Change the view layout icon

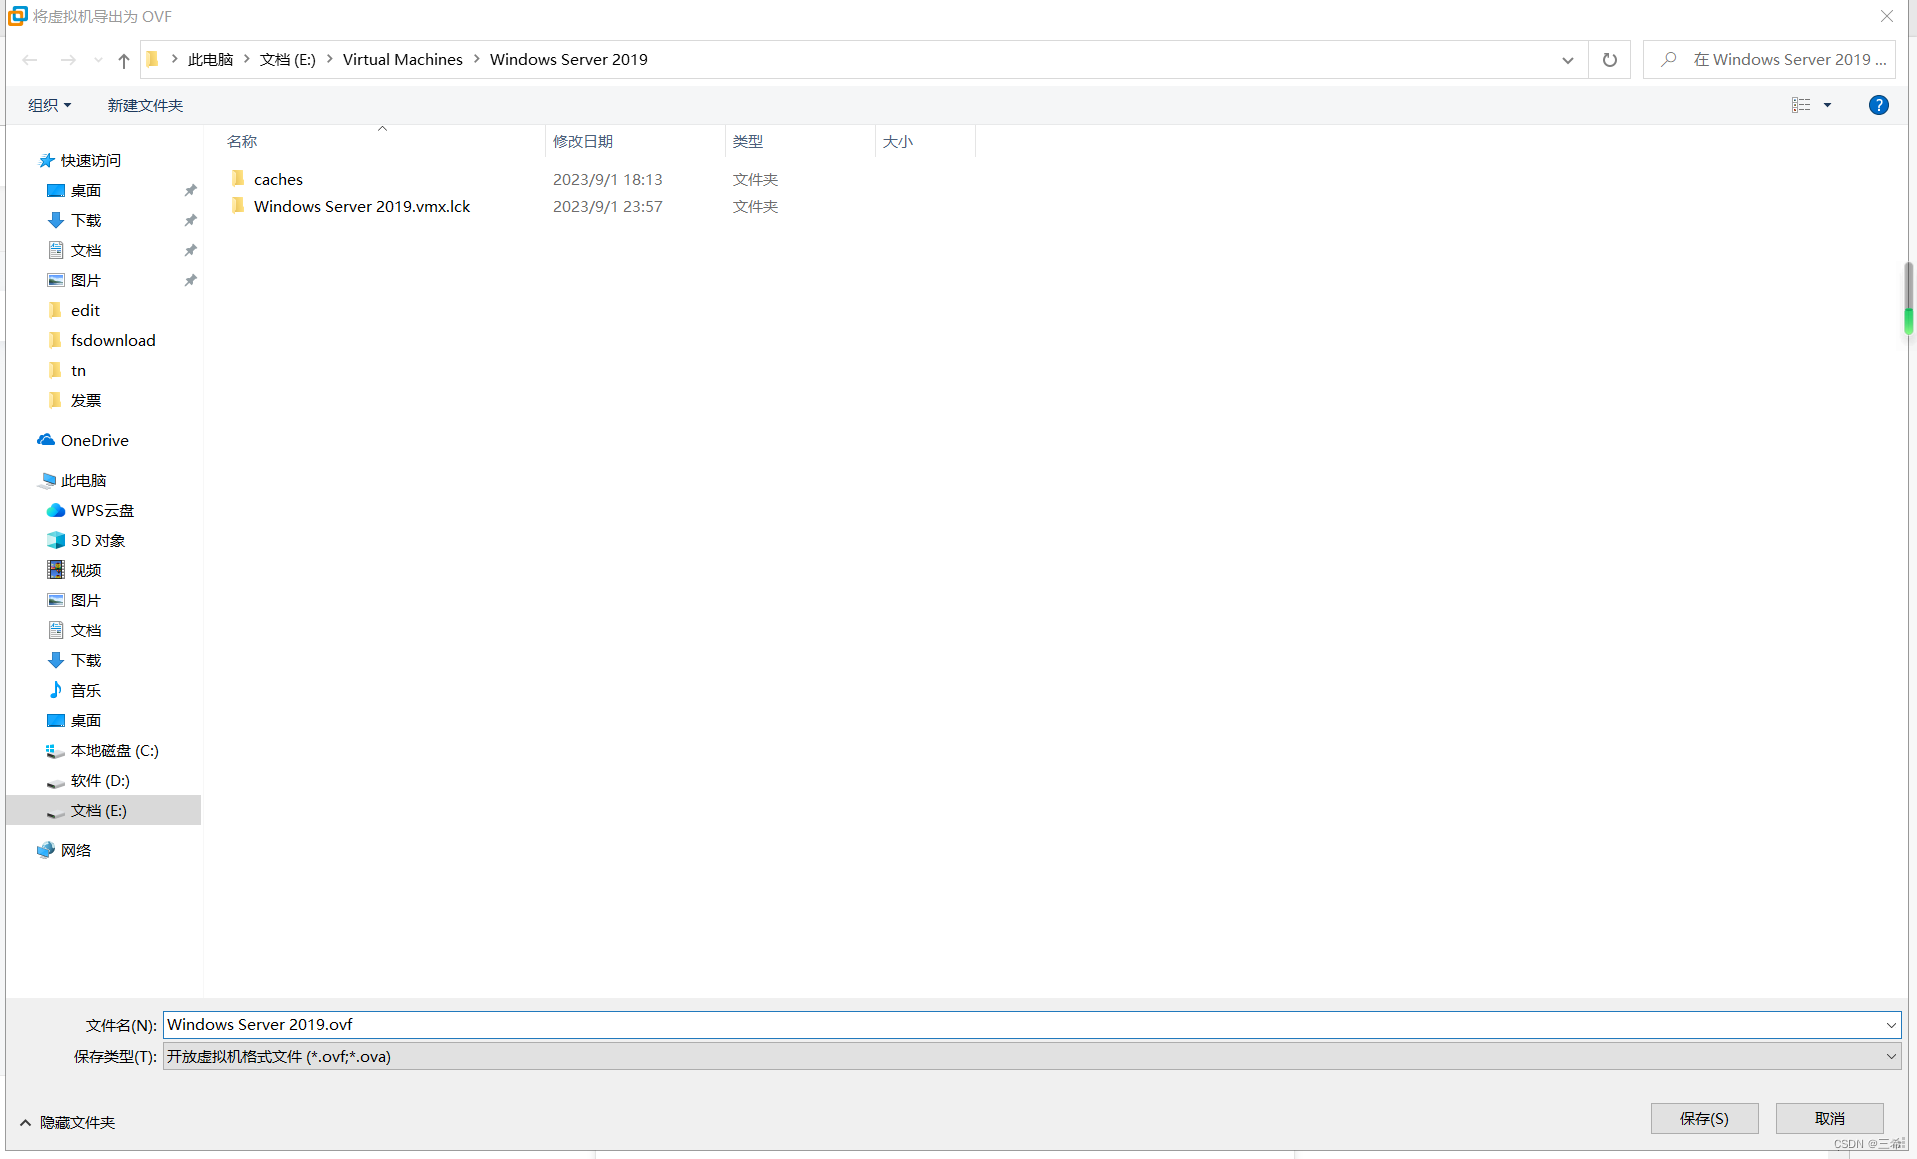(1801, 105)
